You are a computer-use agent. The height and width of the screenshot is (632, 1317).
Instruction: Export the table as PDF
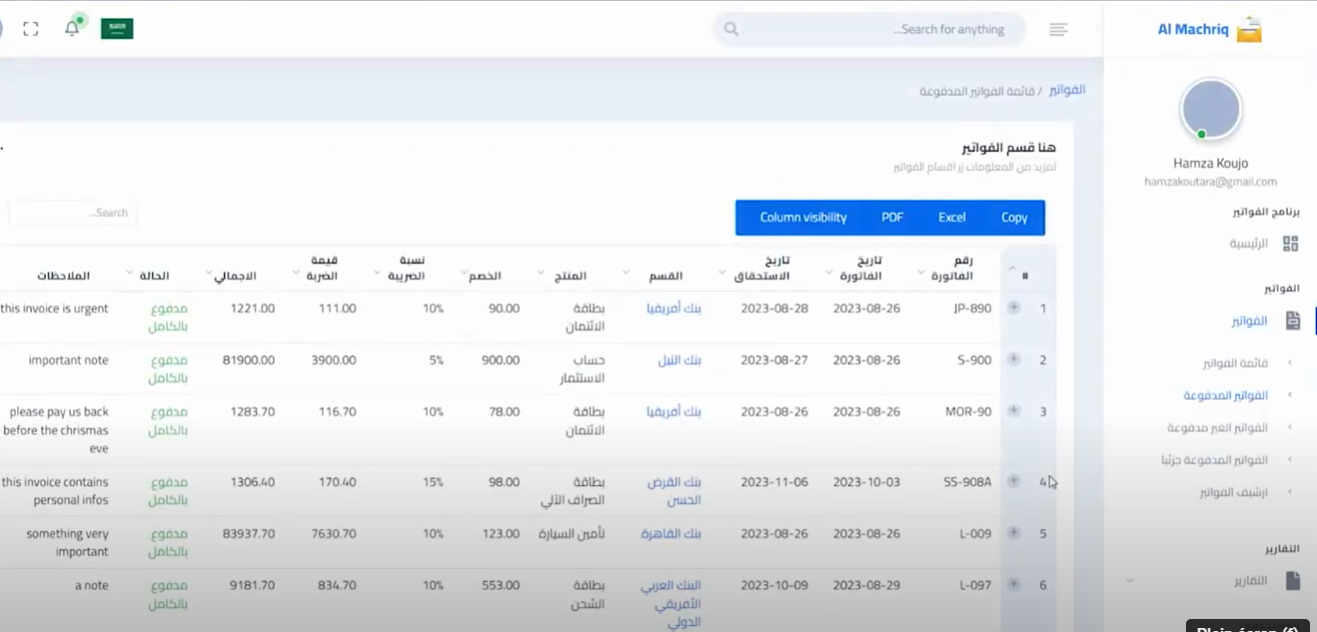tap(892, 217)
